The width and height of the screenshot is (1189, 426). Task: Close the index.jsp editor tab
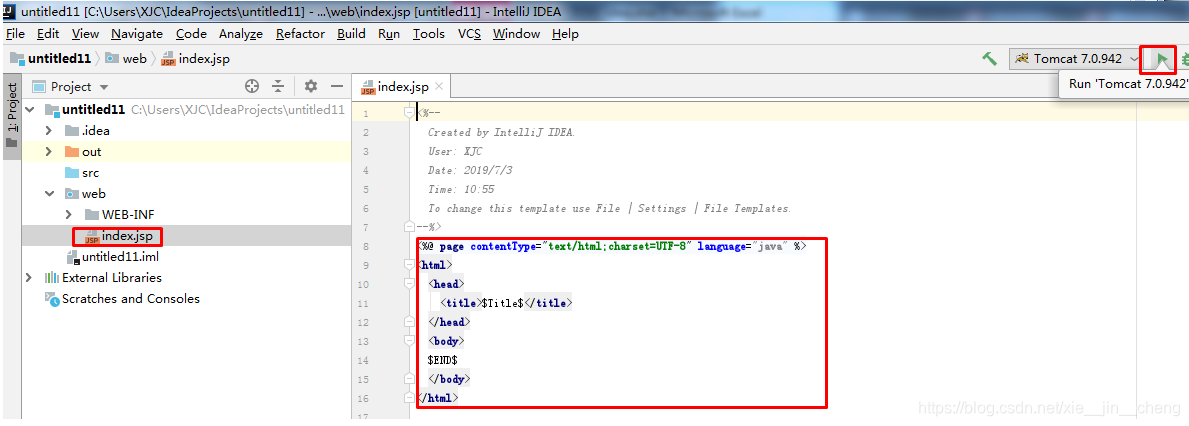438,86
